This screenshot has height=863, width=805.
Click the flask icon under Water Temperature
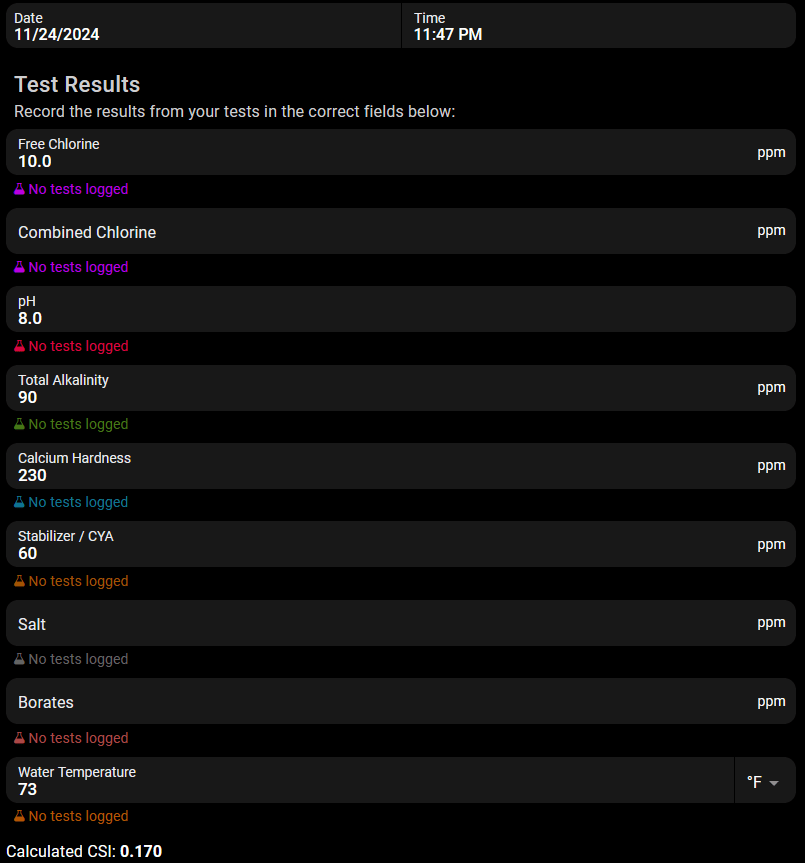click(x=19, y=816)
